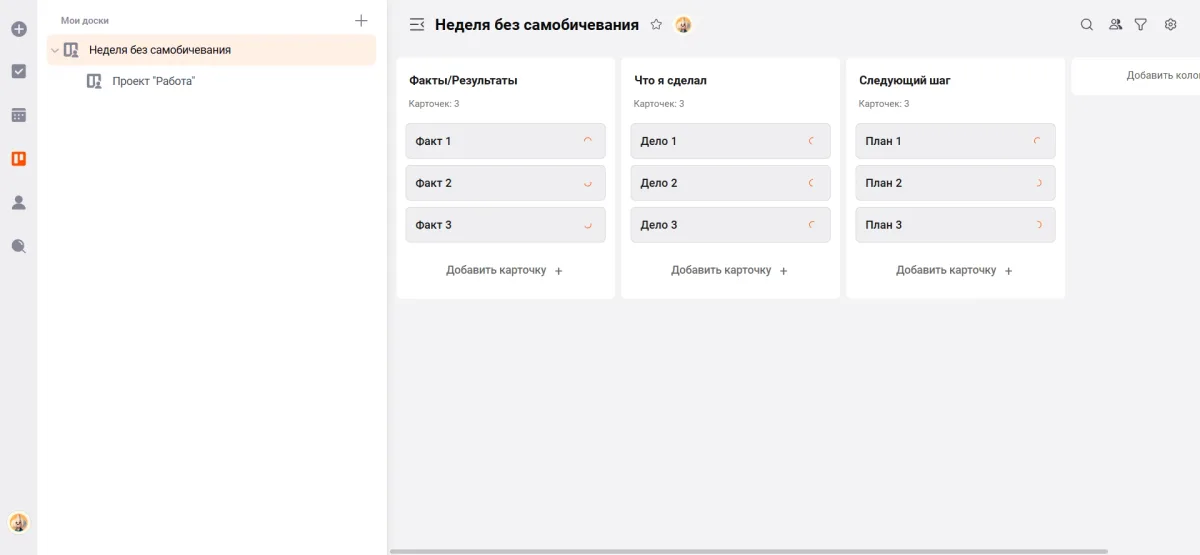Open the calendar icon in sidebar
The width and height of the screenshot is (1200, 555).
point(18,115)
